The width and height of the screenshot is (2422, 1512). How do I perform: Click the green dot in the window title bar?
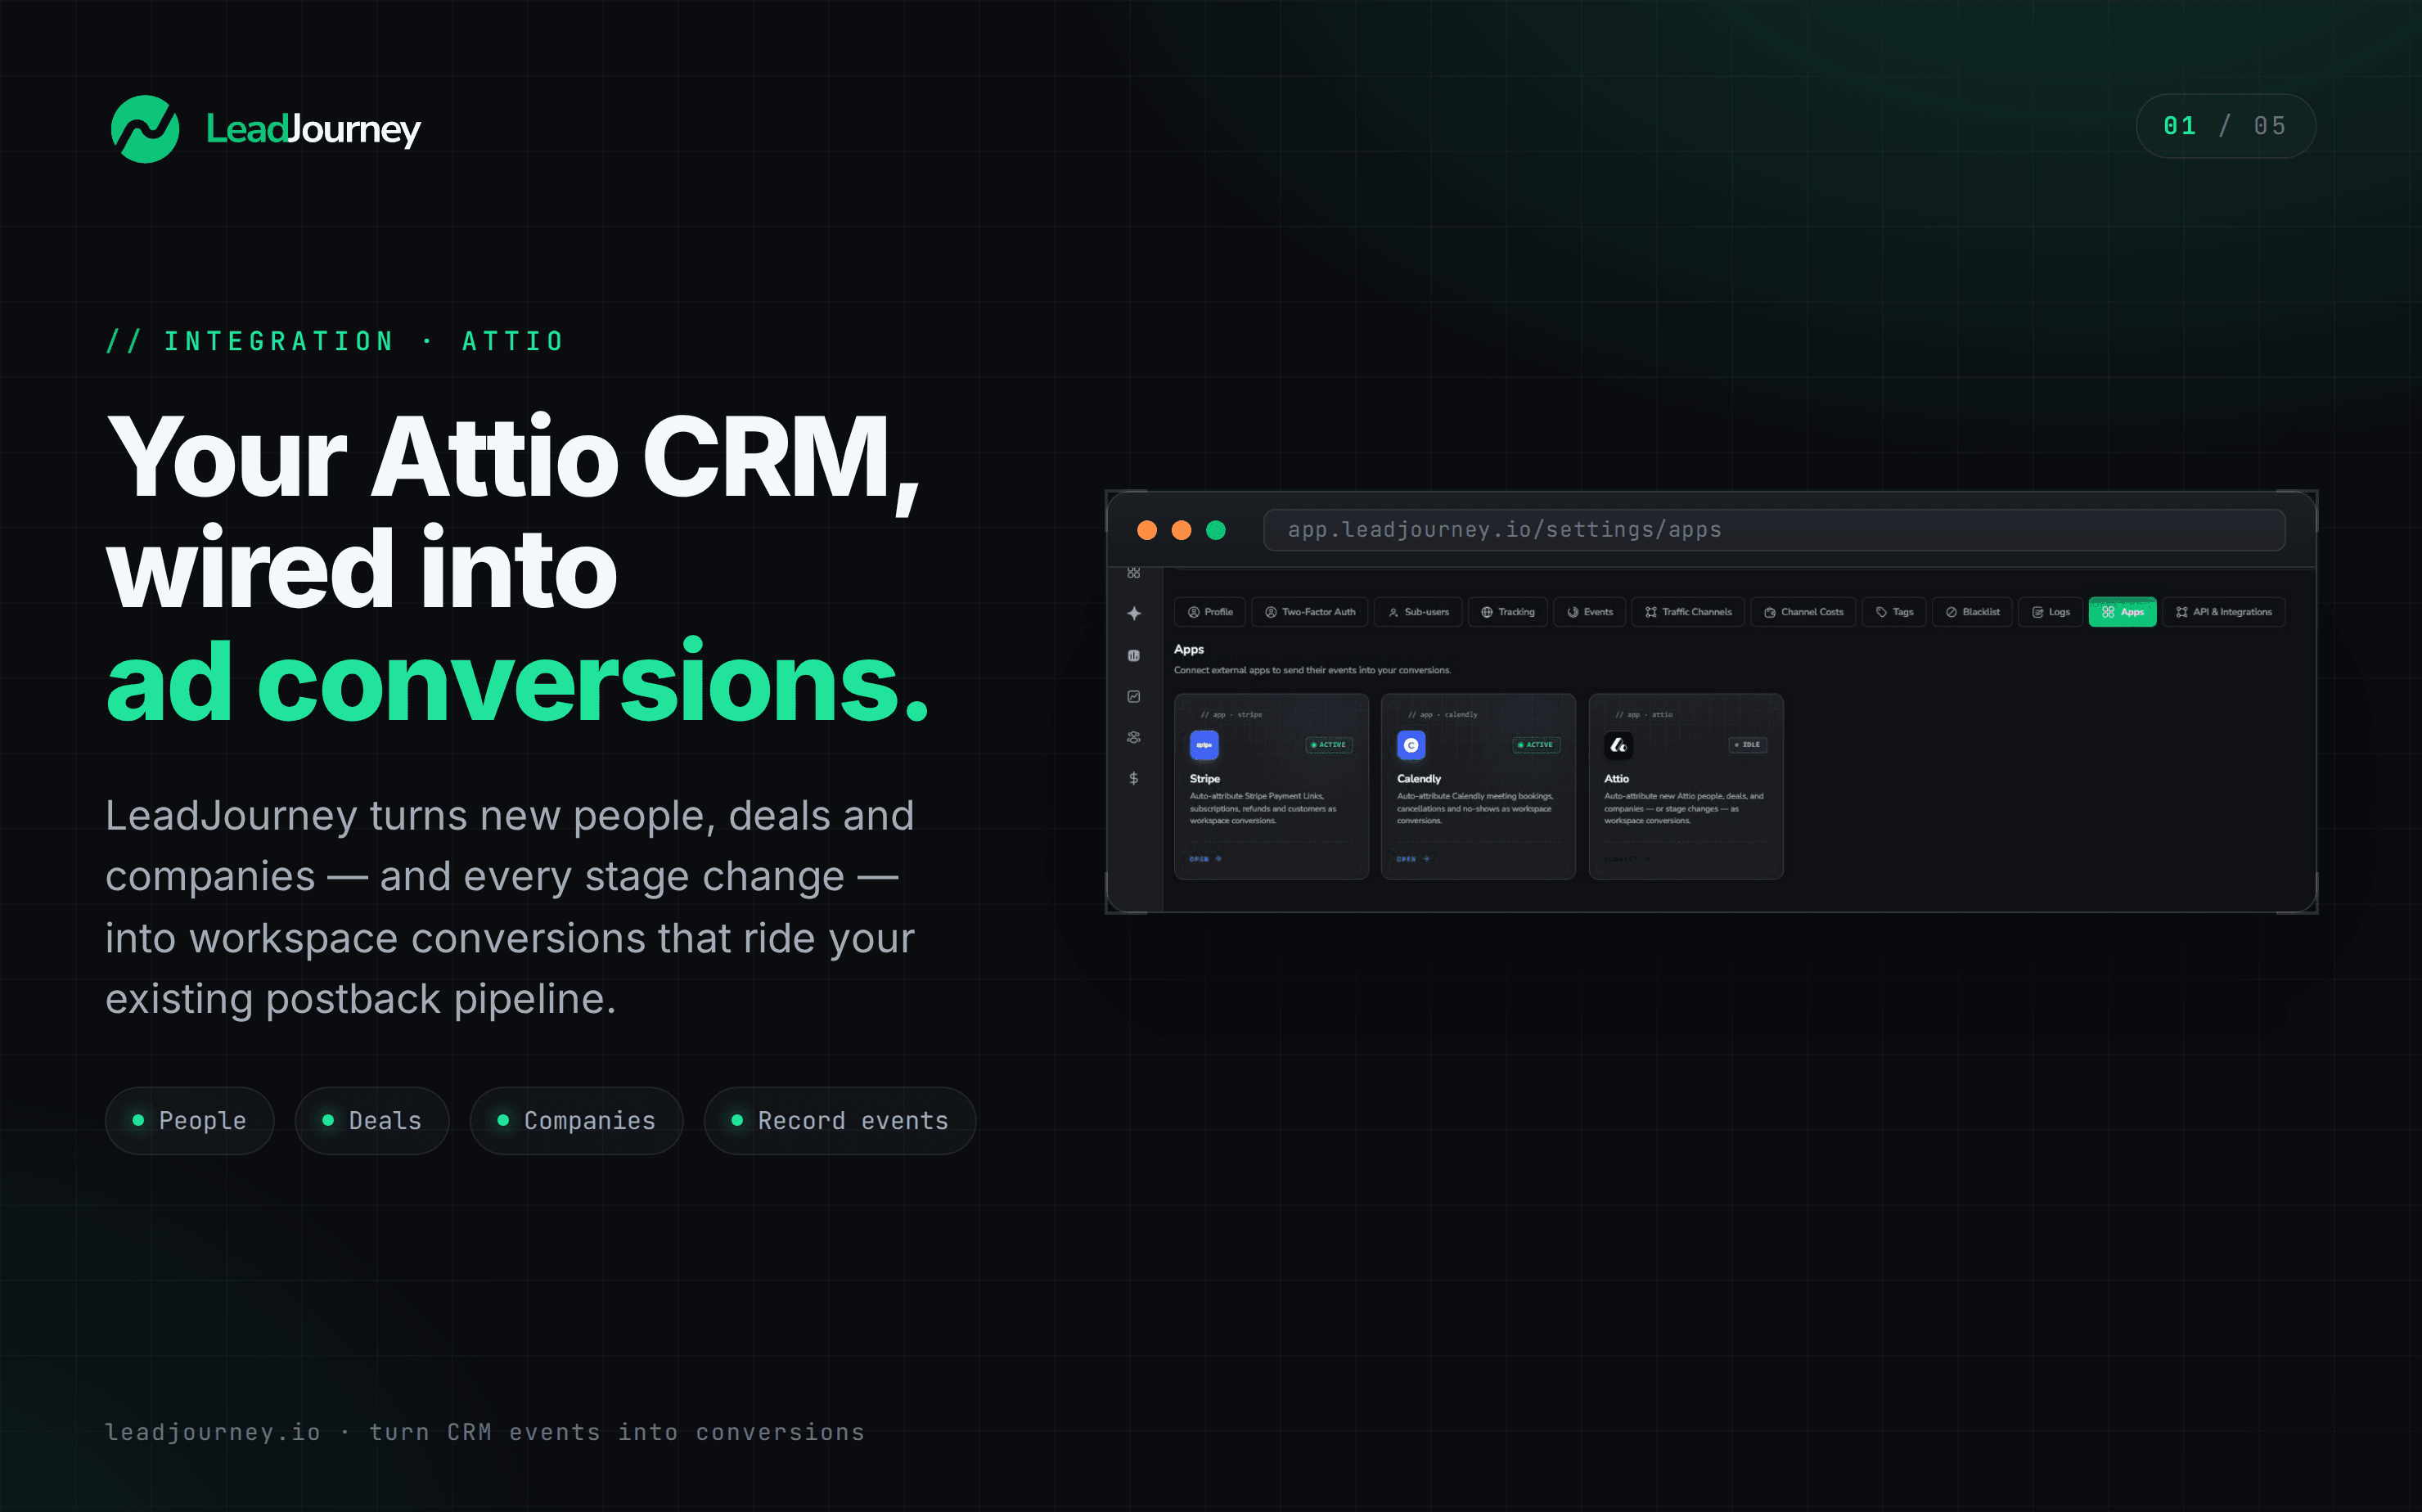point(1216,530)
